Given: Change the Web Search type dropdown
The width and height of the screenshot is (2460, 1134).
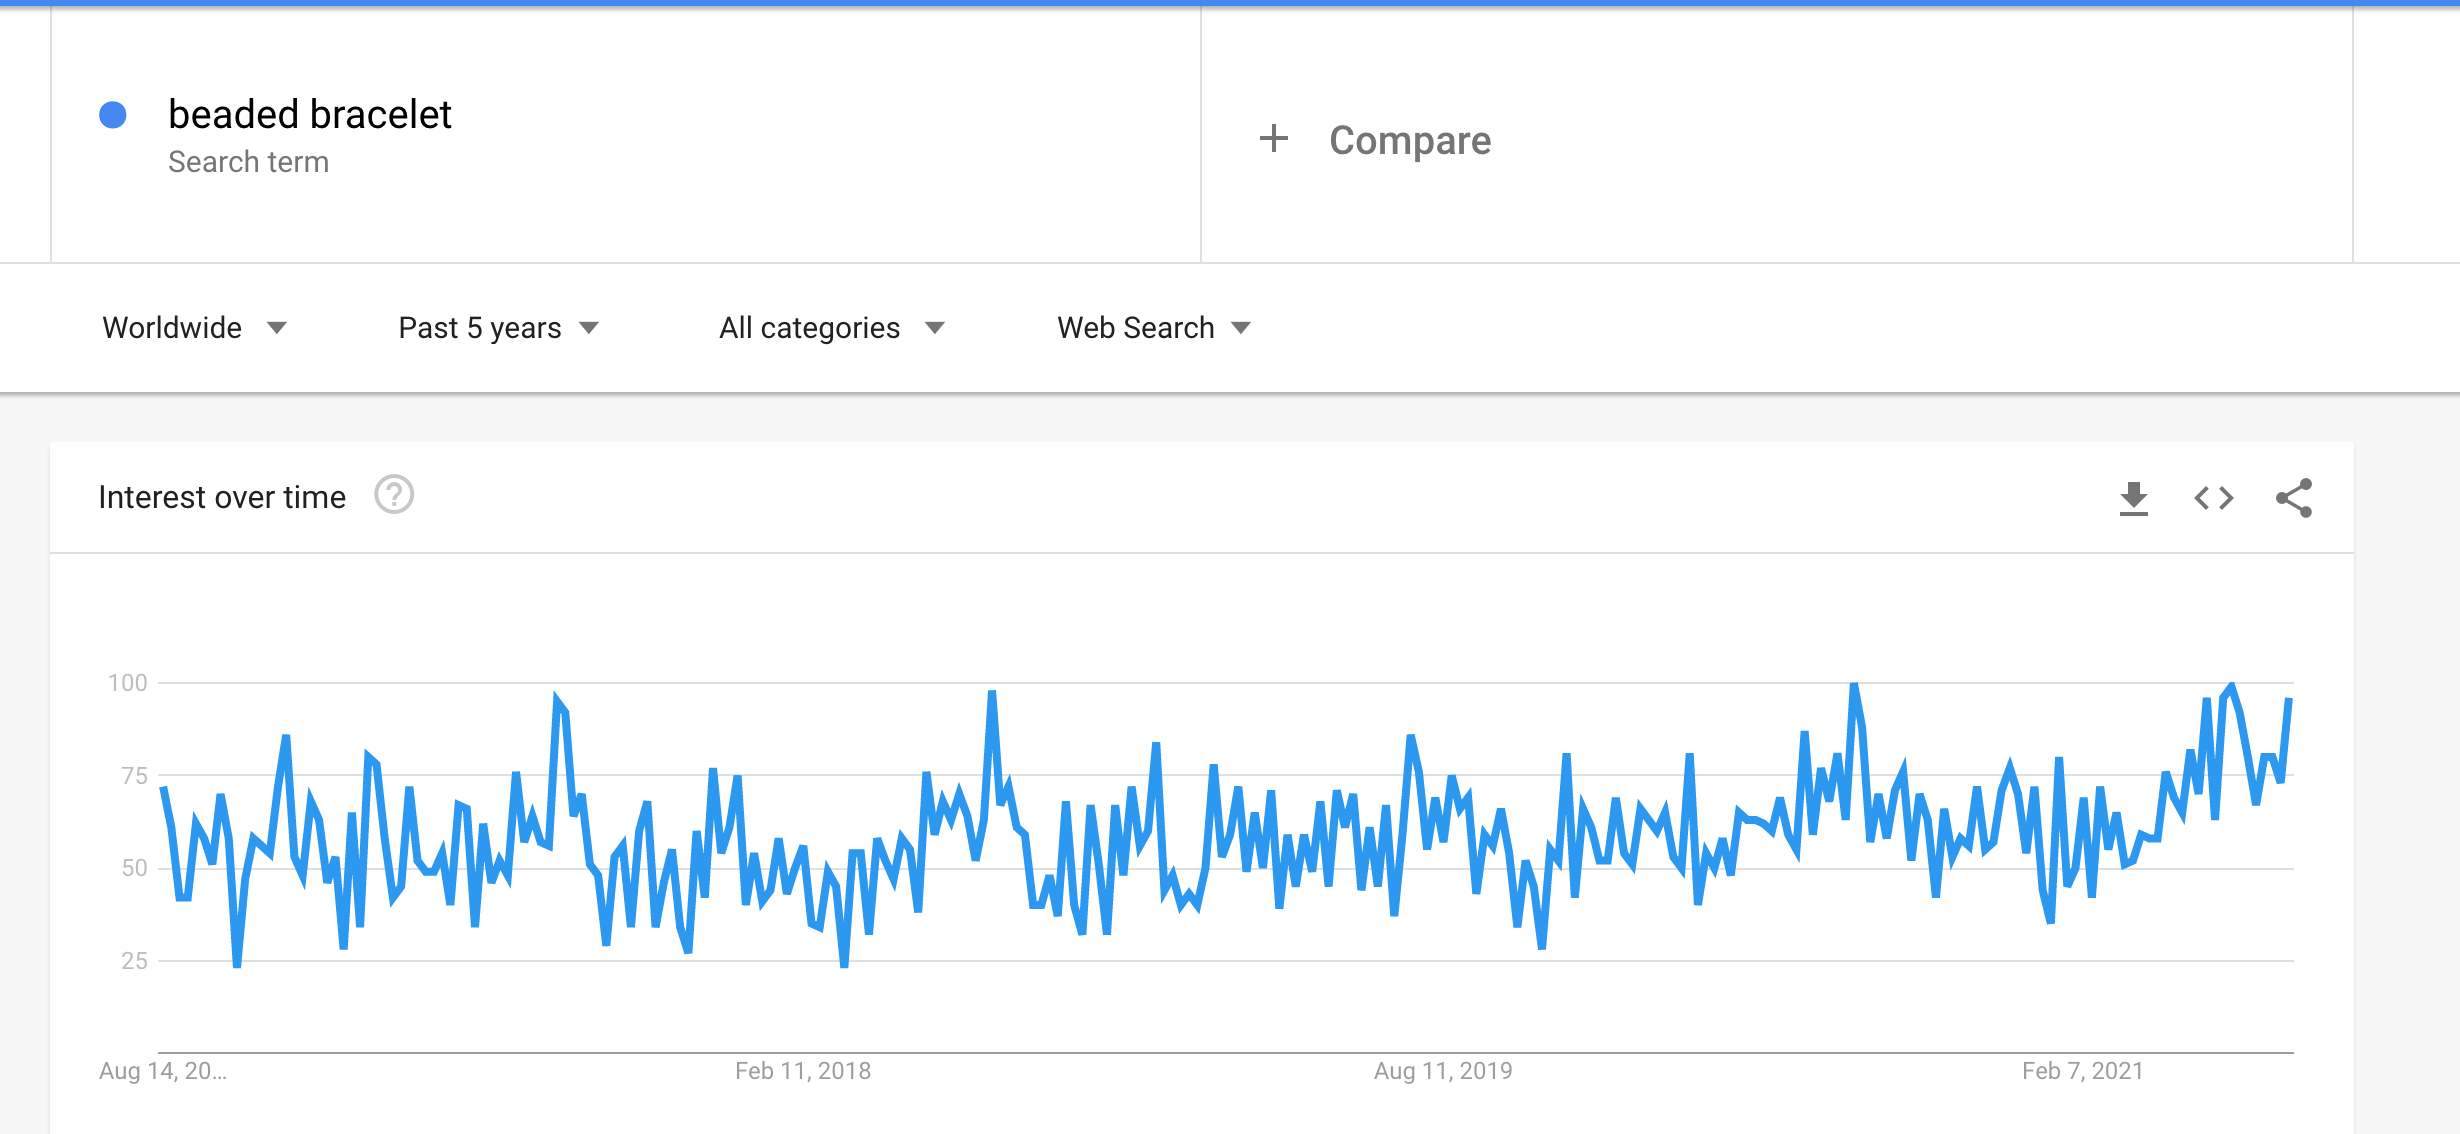Looking at the screenshot, I should tap(1154, 328).
